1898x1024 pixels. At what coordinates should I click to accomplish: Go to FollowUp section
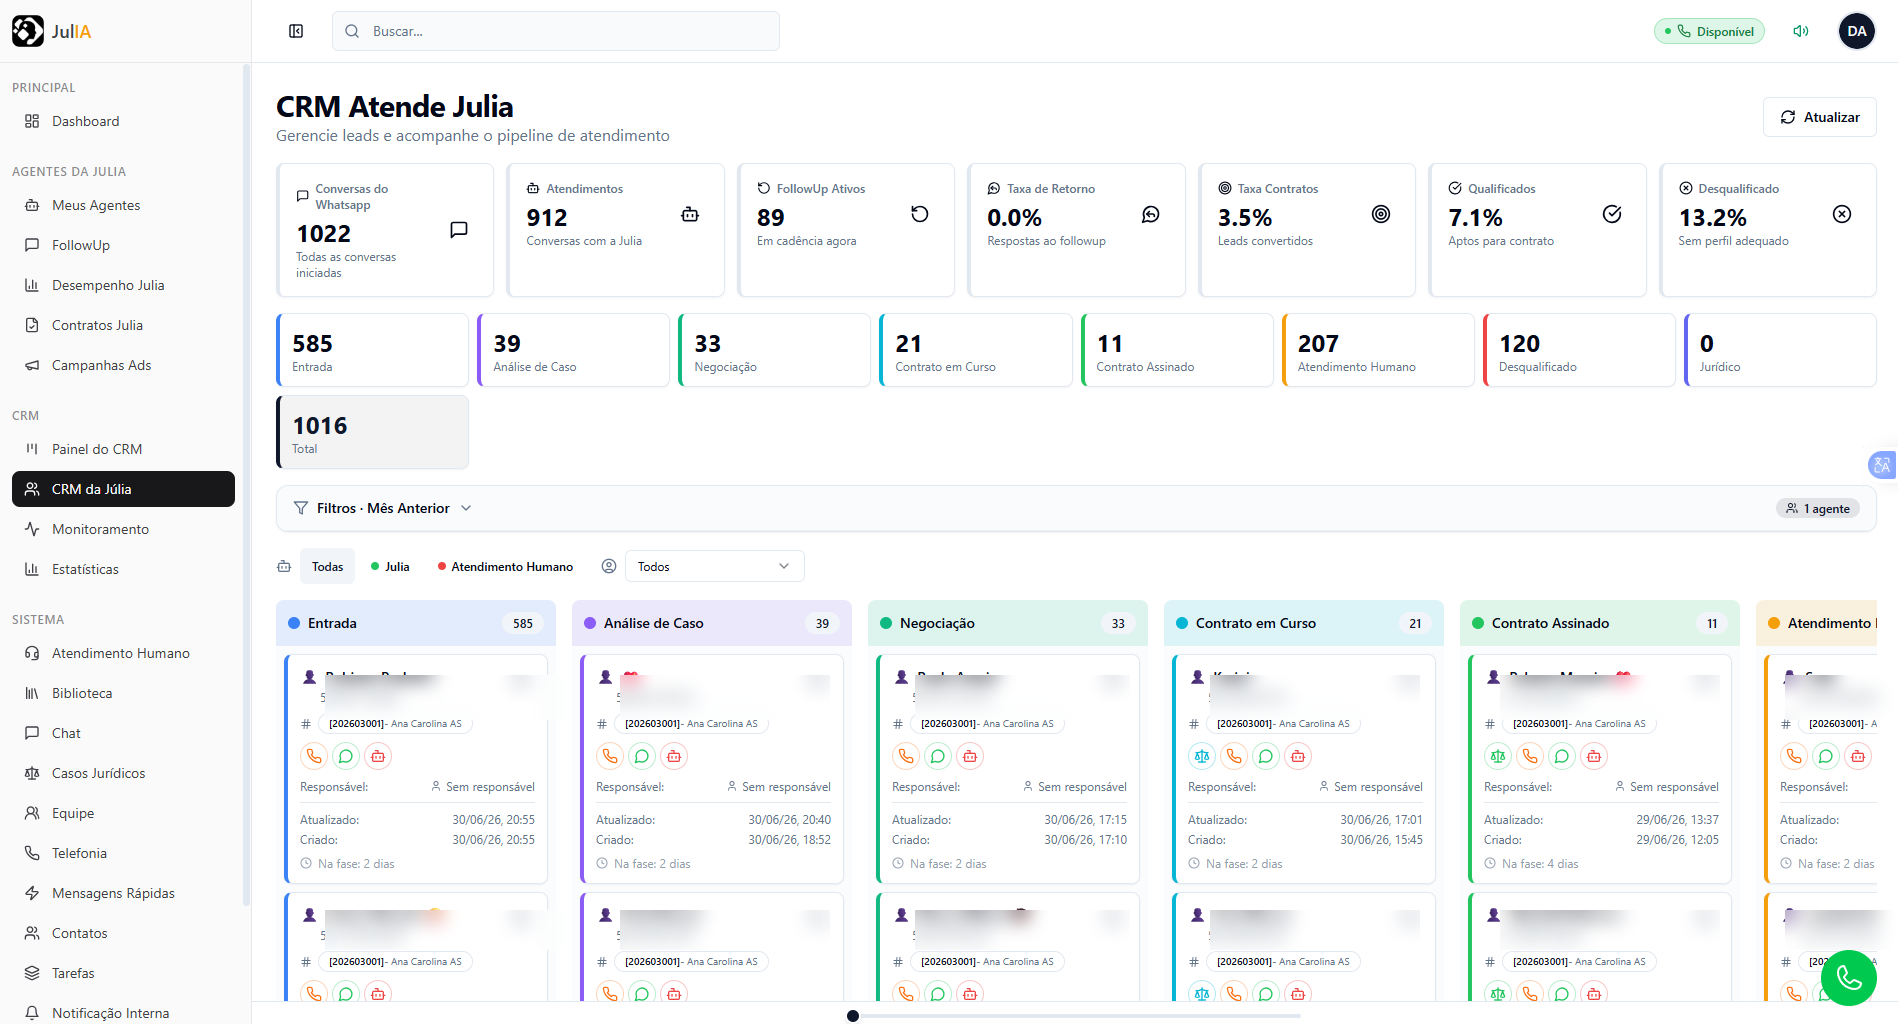point(123,245)
